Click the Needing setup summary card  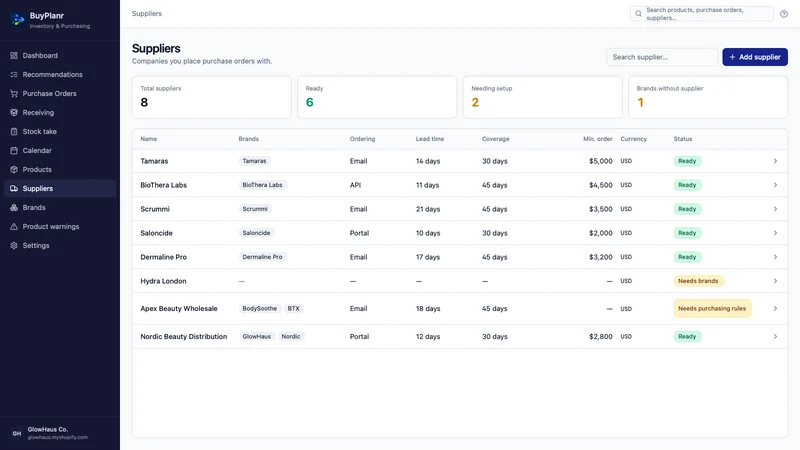(x=542, y=97)
